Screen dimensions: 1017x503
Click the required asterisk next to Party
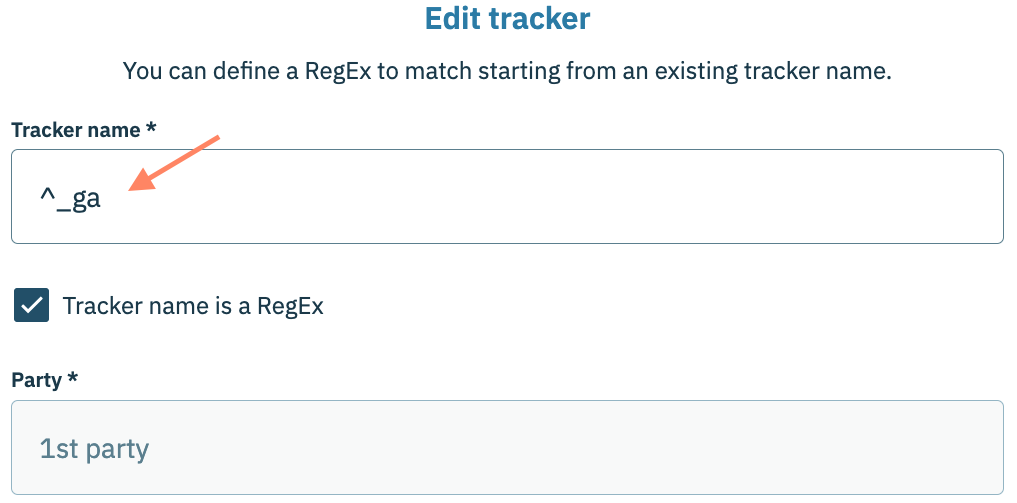coord(73,380)
